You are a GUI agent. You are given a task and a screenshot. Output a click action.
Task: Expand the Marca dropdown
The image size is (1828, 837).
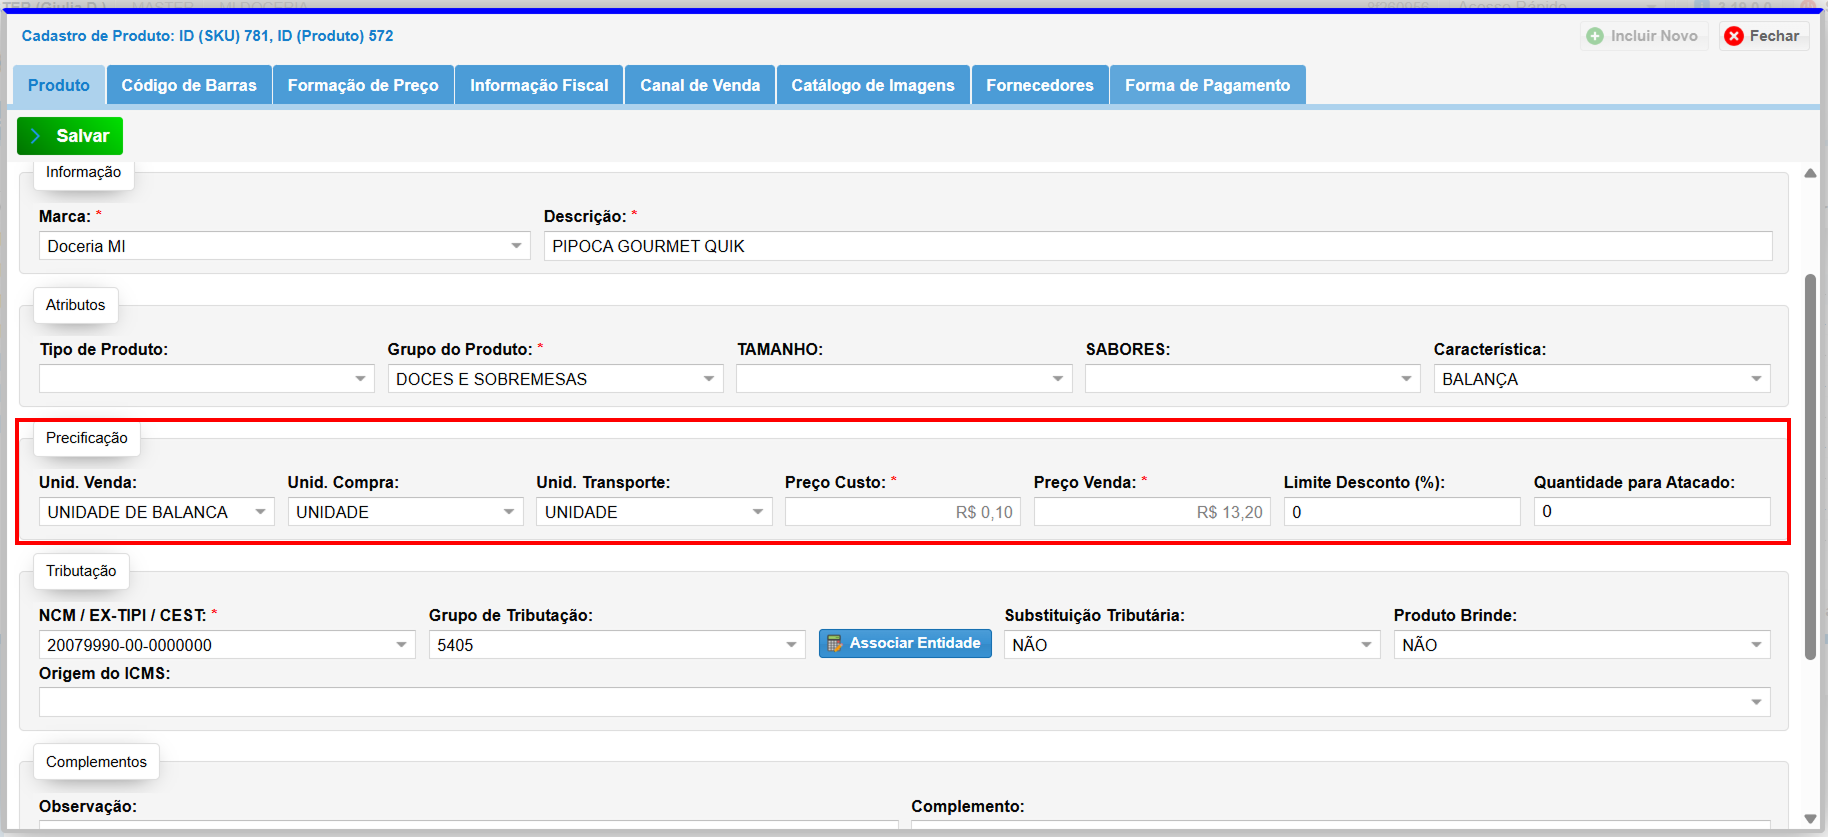pyautogui.click(x=516, y=246)
